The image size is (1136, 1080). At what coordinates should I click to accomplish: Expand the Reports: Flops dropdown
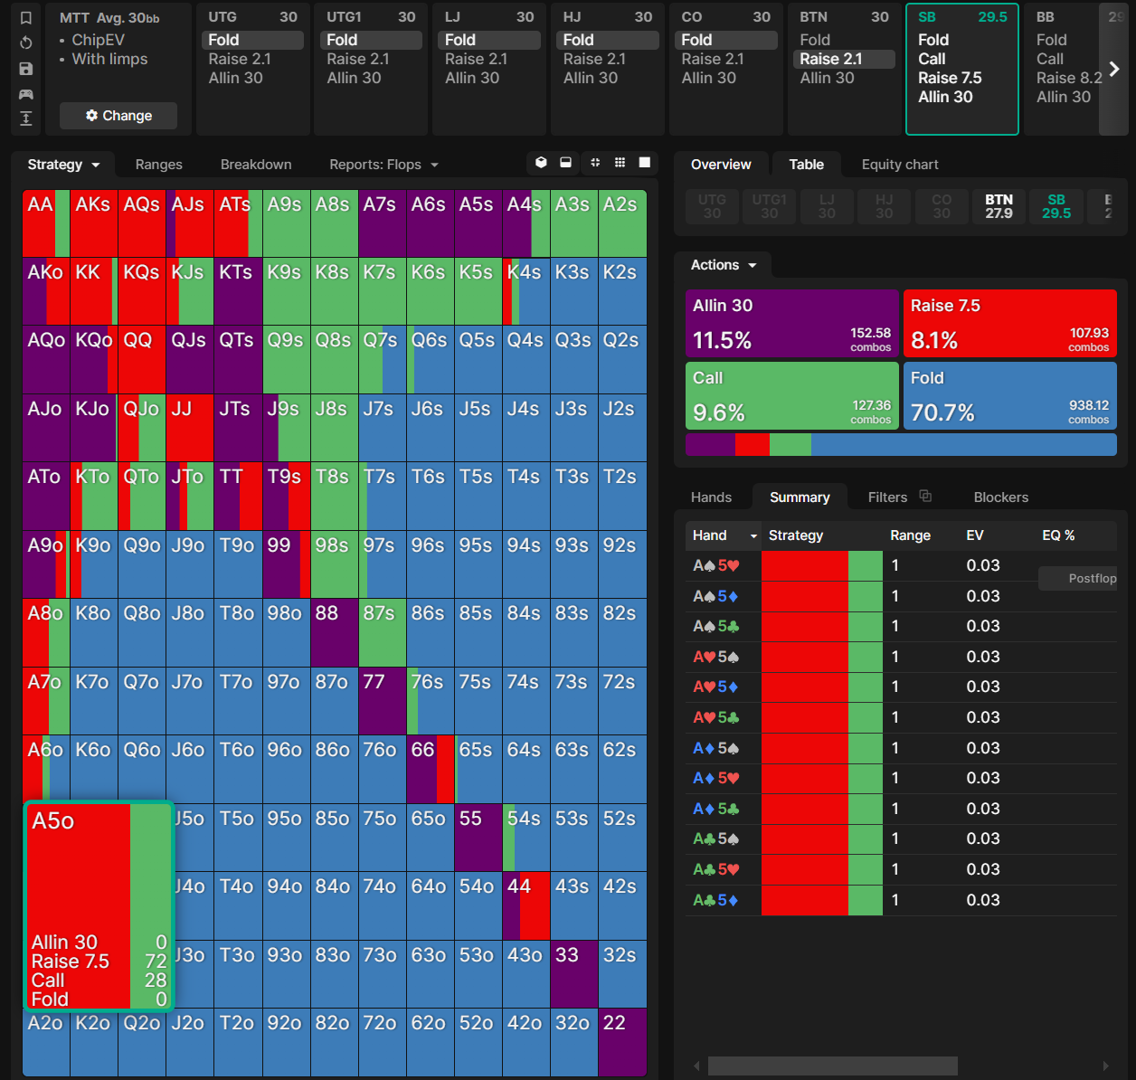coord(383,165)
